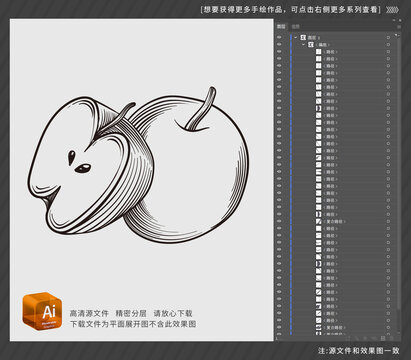The image size is (411, 360).
Task: Switch to the 图层 (Layers) tab
Action: click(x=282, y=26)
